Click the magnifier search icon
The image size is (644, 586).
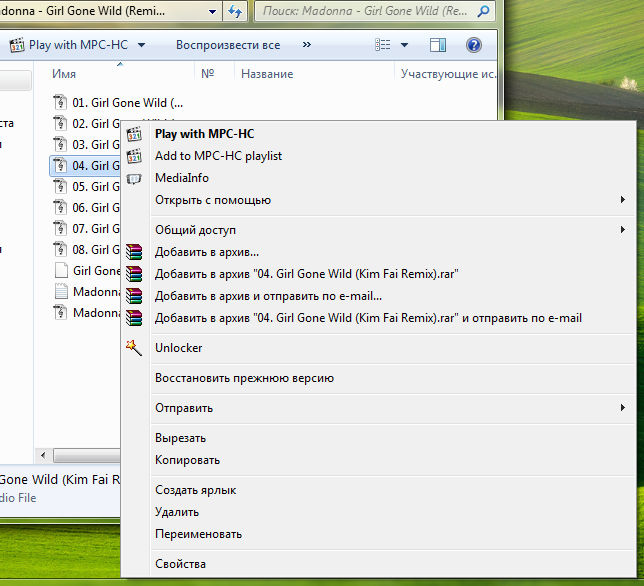click(x=484, y=11)
